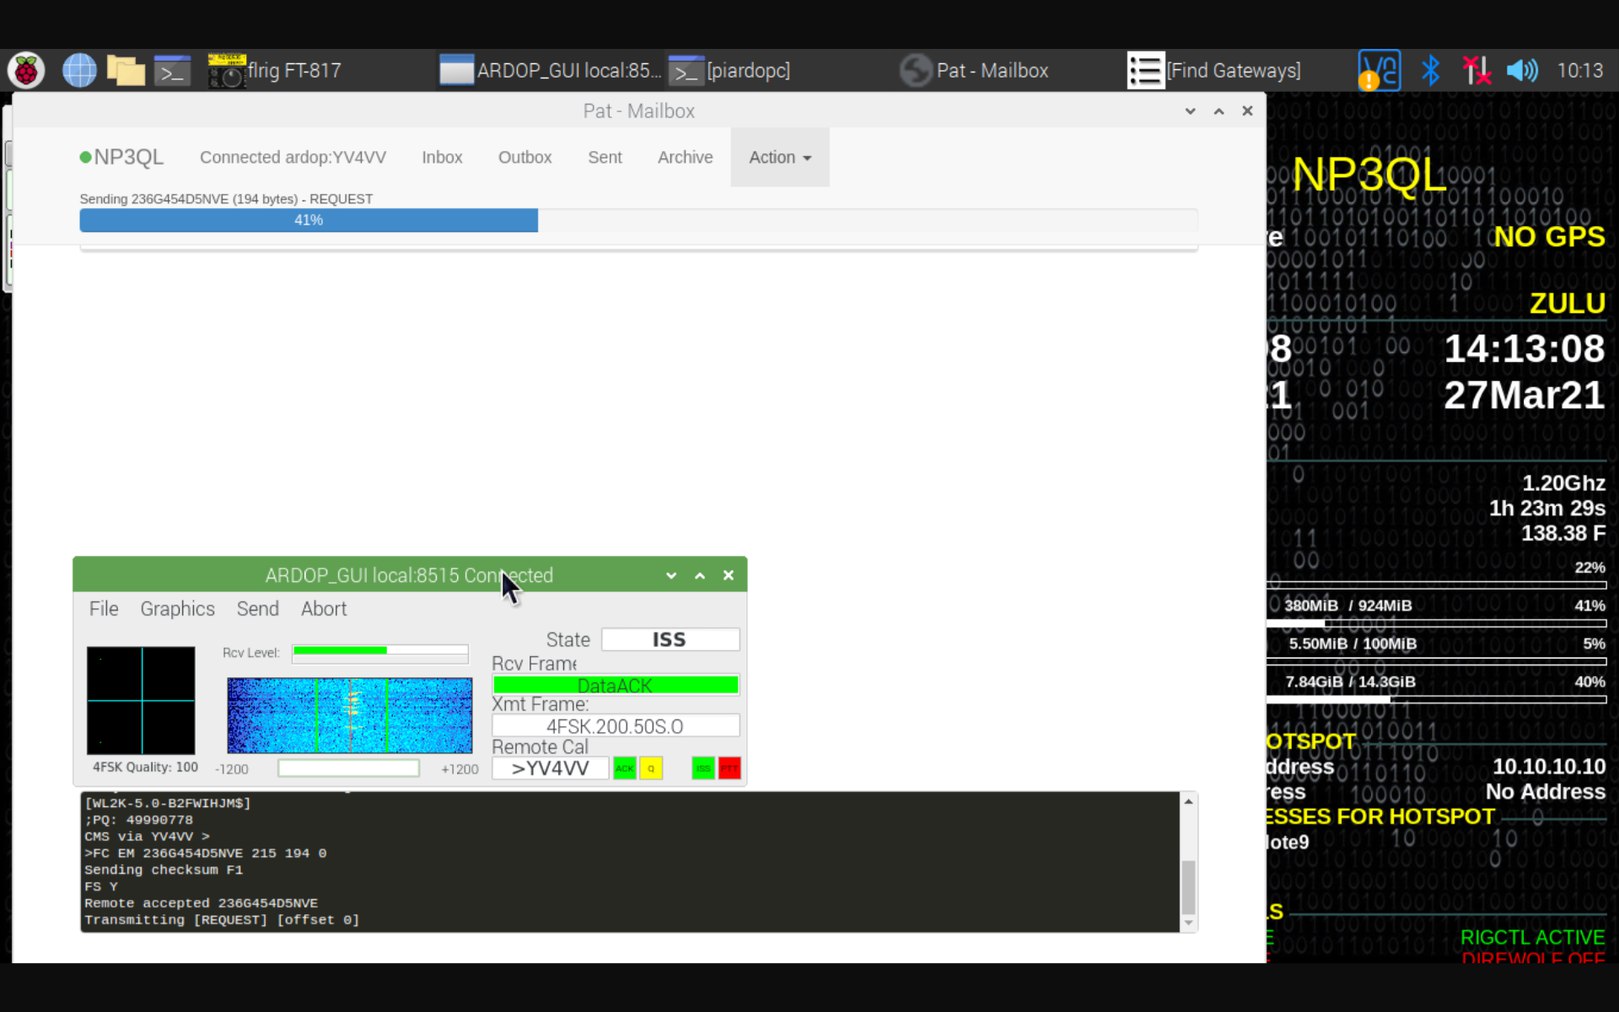Click the green DataACK receive frame field
Viewport: 1619px width, 1012px height.
[615, 685]
